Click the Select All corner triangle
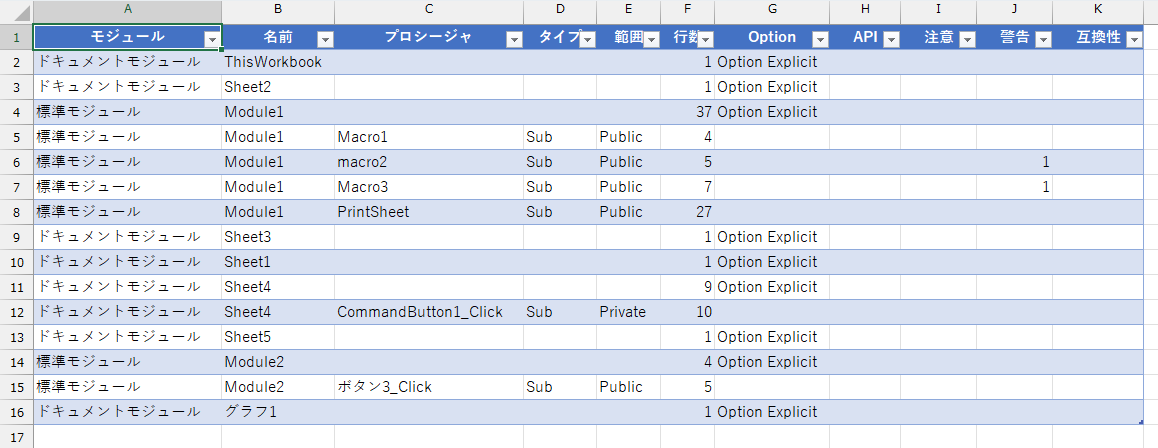1158x448 pixels. click(17, 9)
